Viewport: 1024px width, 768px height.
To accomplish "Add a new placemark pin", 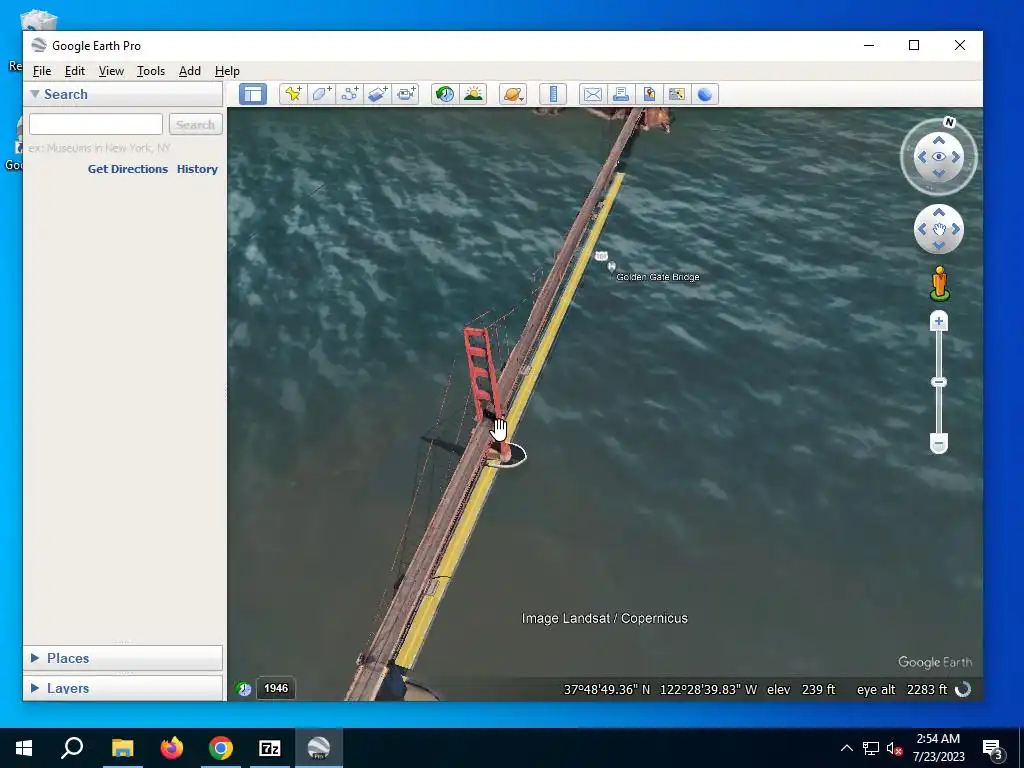I will click(x=293, y=94).
